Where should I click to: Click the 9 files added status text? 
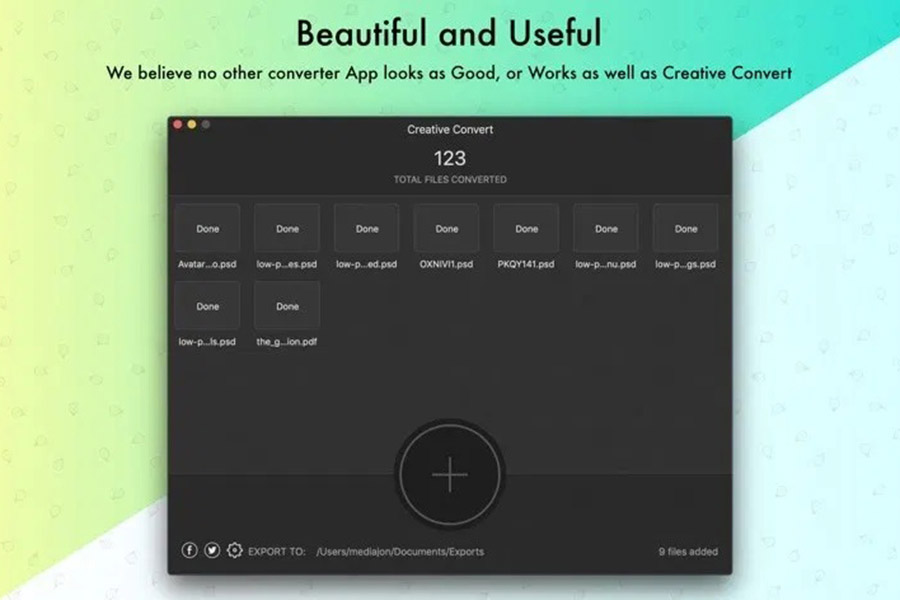pos(687,552)
